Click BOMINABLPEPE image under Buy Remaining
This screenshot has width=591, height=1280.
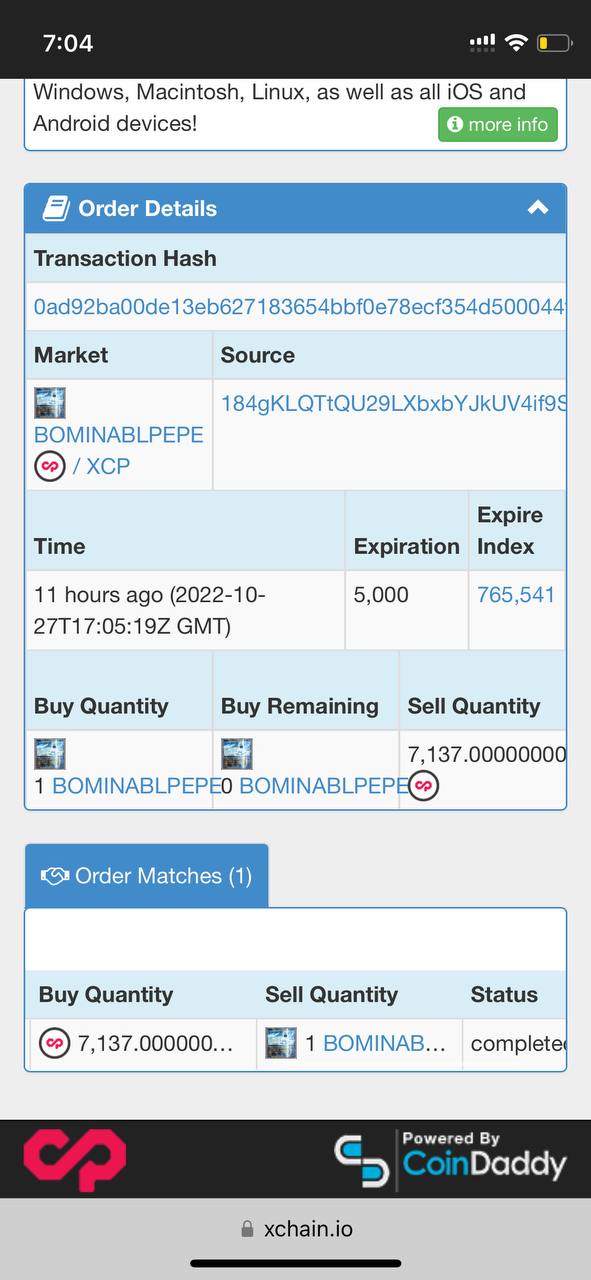pyautogui.click(x=237, y=754)
